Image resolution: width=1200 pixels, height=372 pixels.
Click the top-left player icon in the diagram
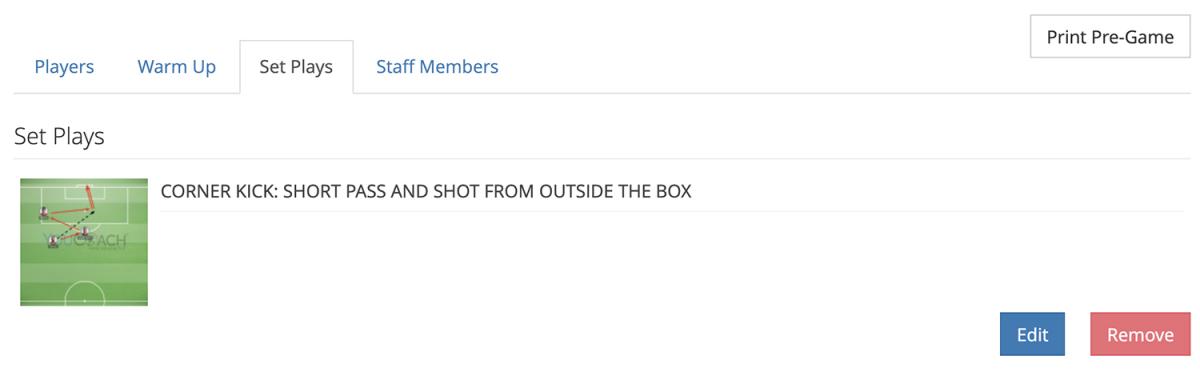click(43, 212)
